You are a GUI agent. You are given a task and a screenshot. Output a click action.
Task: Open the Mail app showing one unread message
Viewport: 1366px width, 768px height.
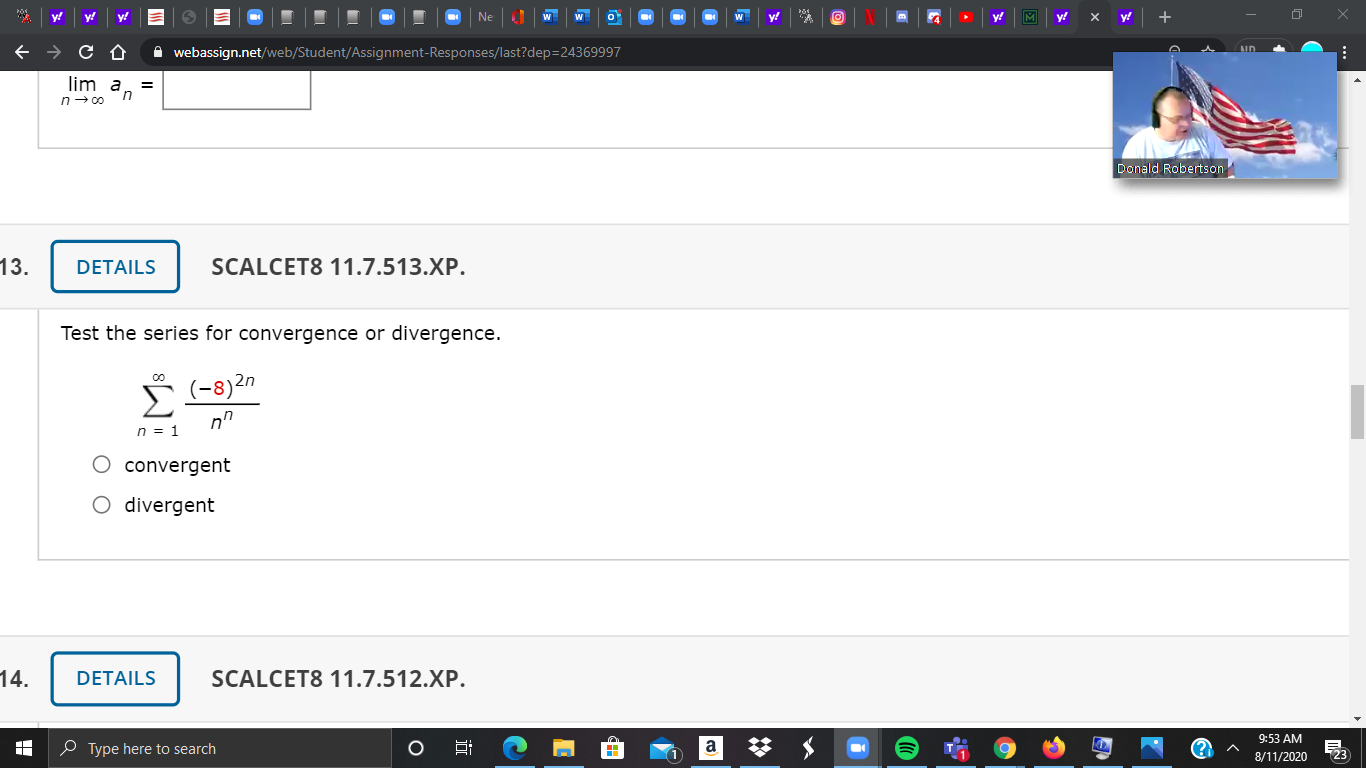pos(660,748)
